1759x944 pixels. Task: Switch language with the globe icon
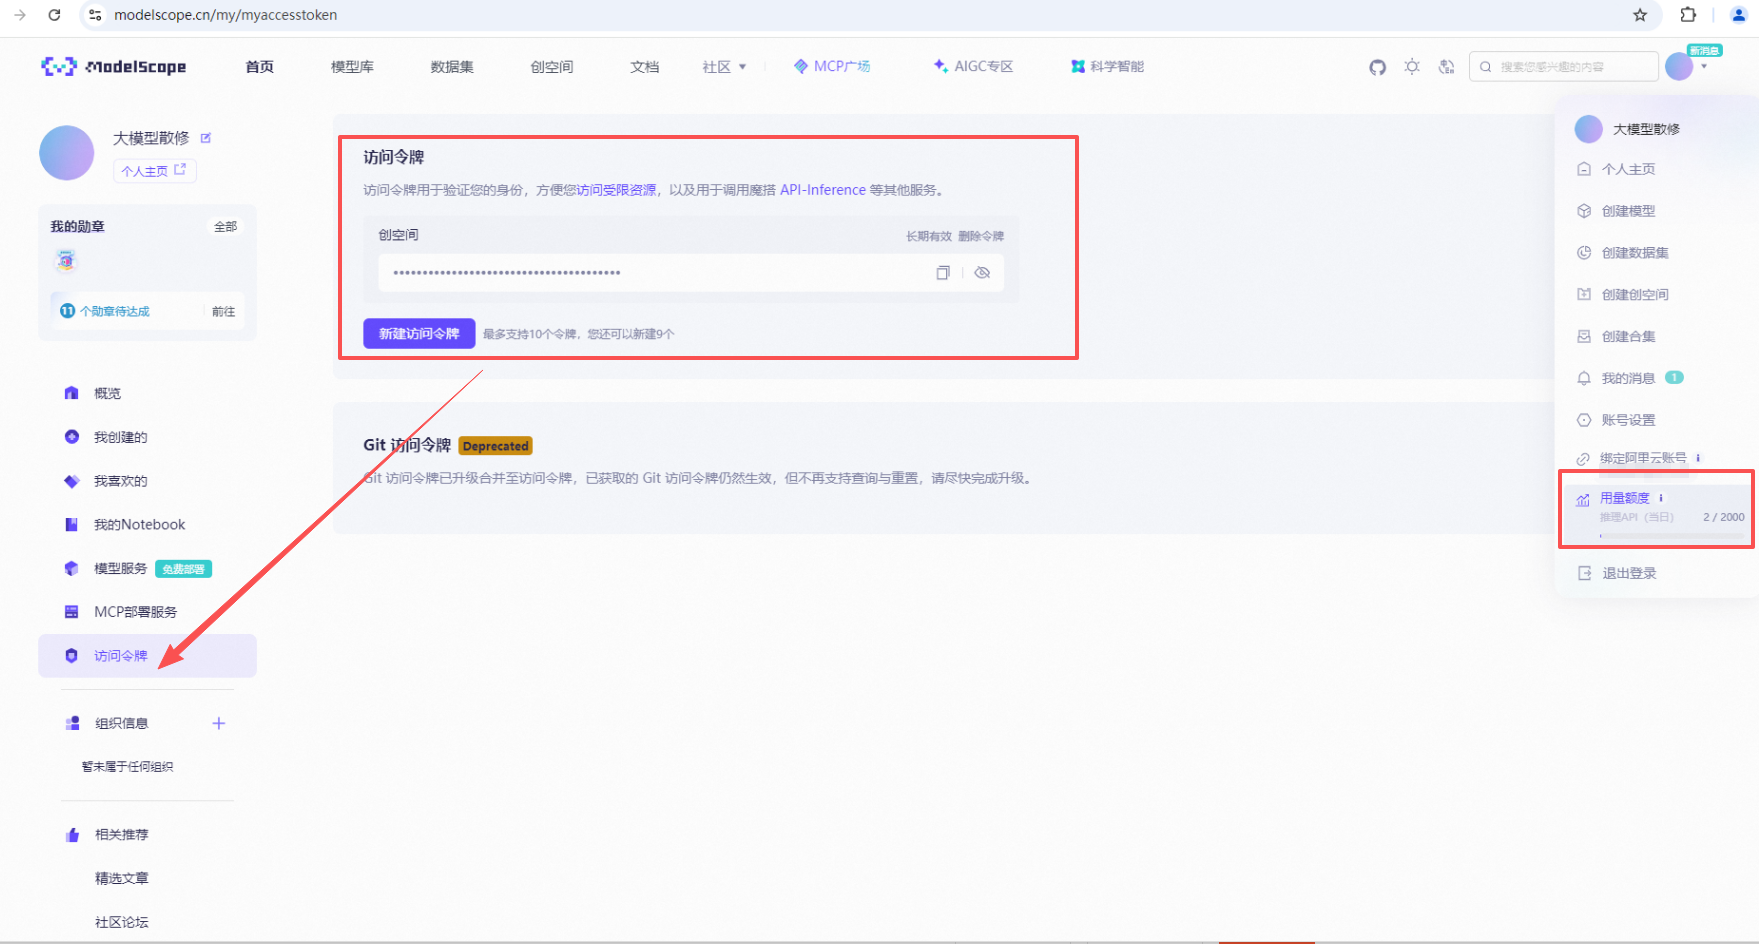pos(1446,67)
